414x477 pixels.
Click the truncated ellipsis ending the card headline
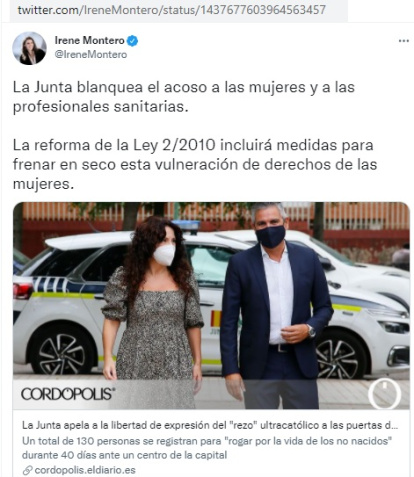pyautogui.click(x=394, y=426)
